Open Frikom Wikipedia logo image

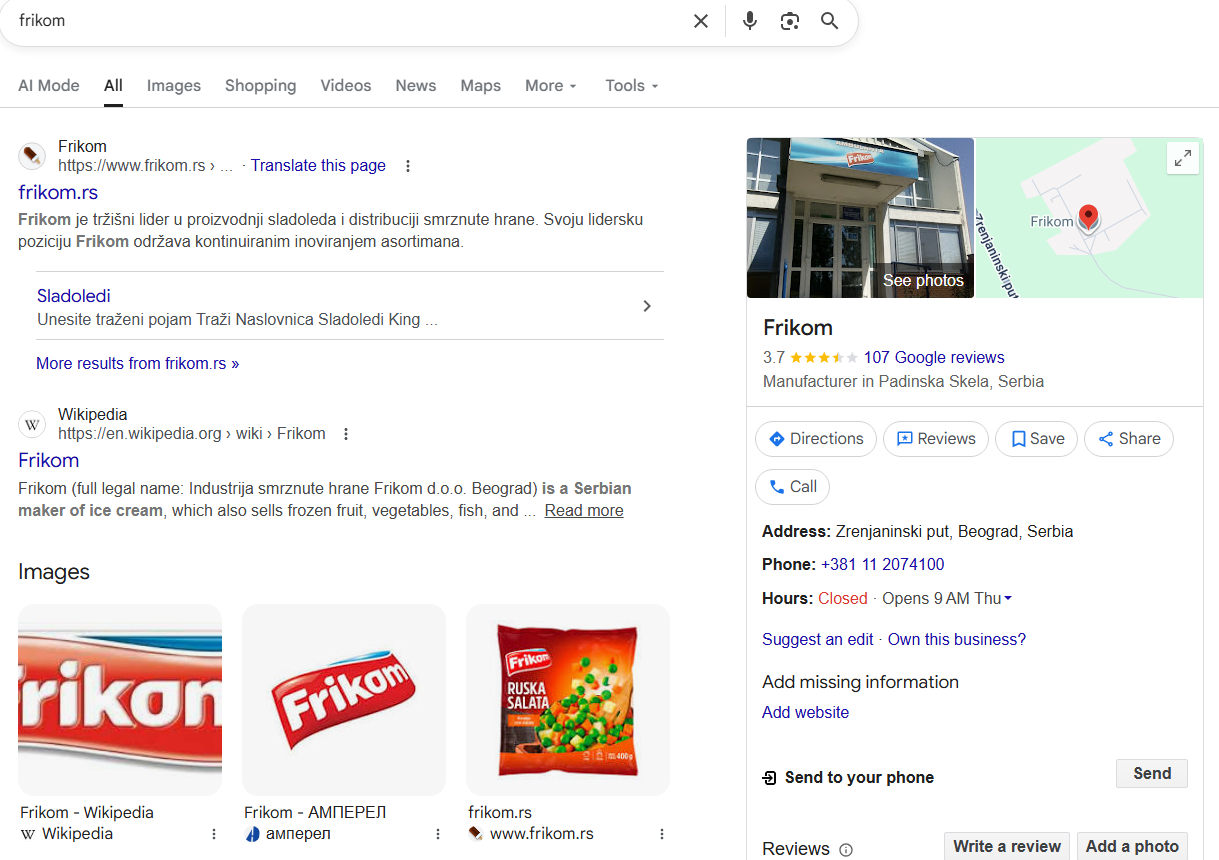(120, 700)
